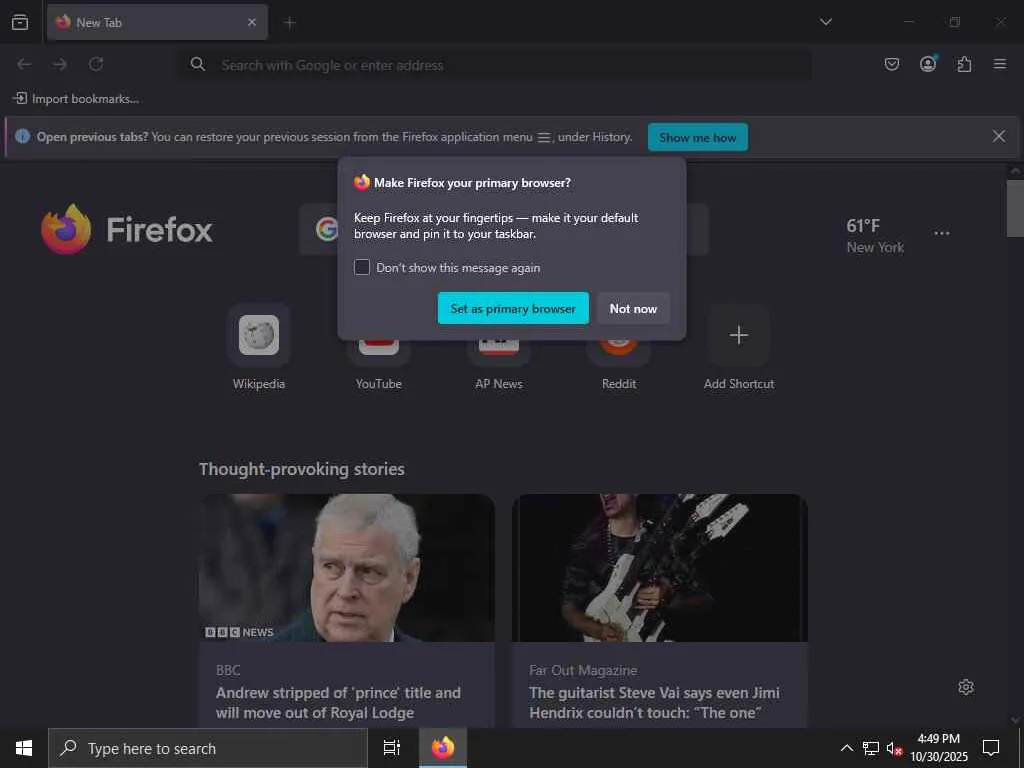1024x768 pixels.
Task: Expand the list all tabs chevron
Action: pos(826,22)
